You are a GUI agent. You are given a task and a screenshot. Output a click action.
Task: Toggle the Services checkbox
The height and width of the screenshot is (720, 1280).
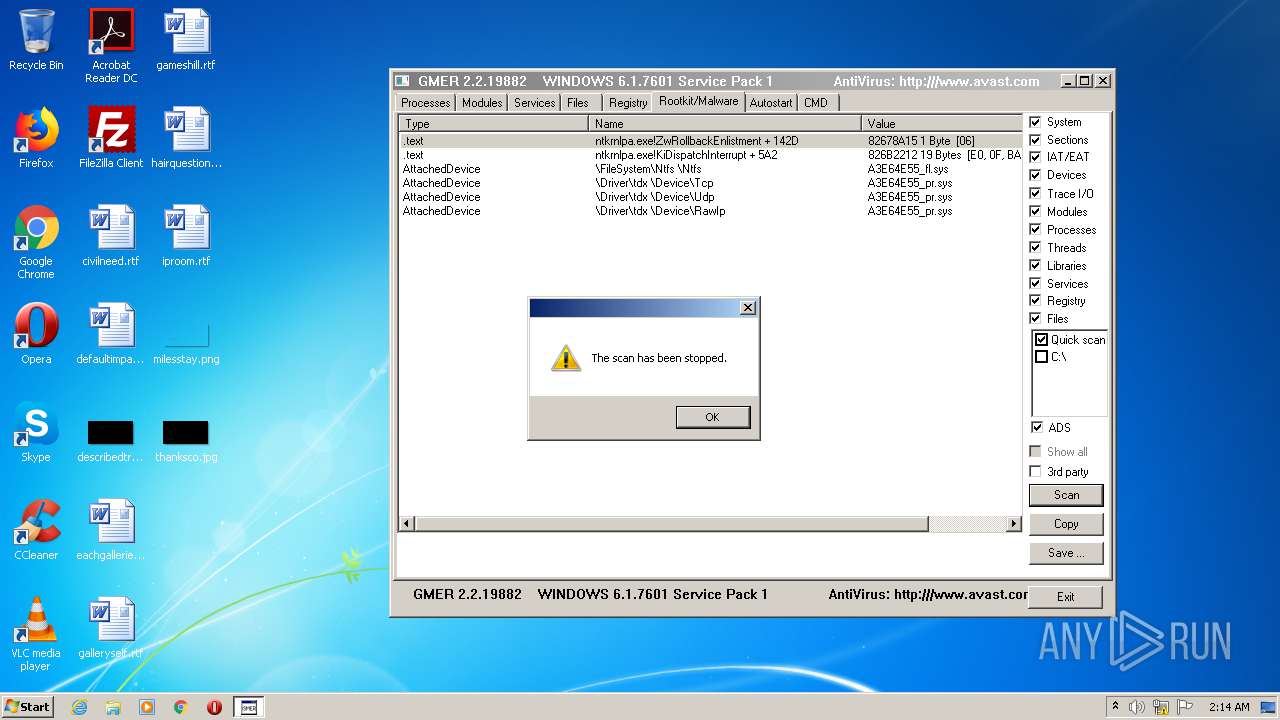(x=1035, y=284)
